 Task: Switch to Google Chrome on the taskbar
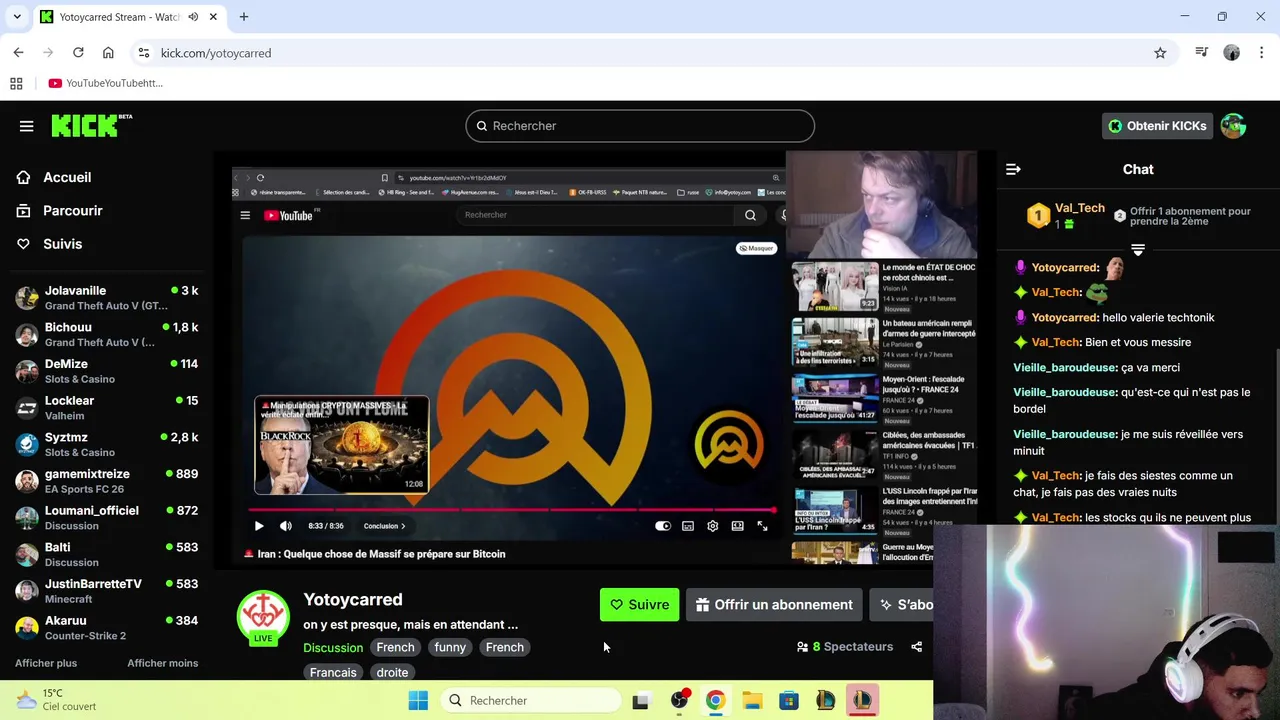[x=715, y=700]
